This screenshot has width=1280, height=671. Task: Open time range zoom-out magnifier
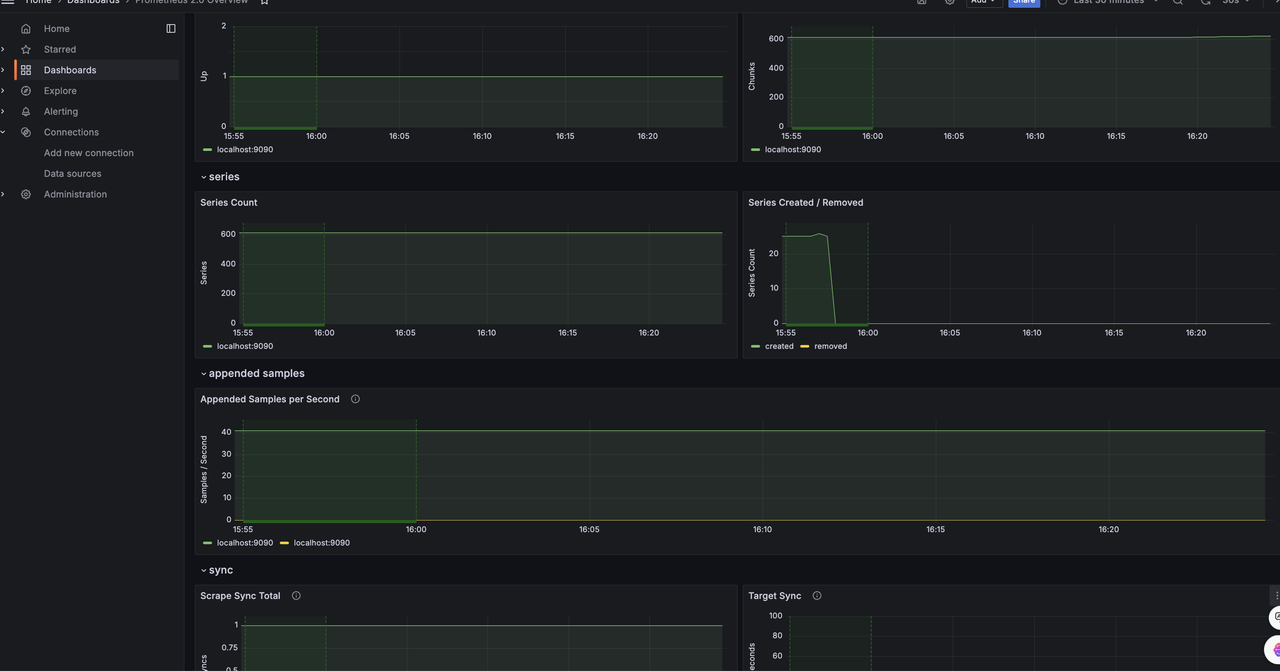[1178, 2]
